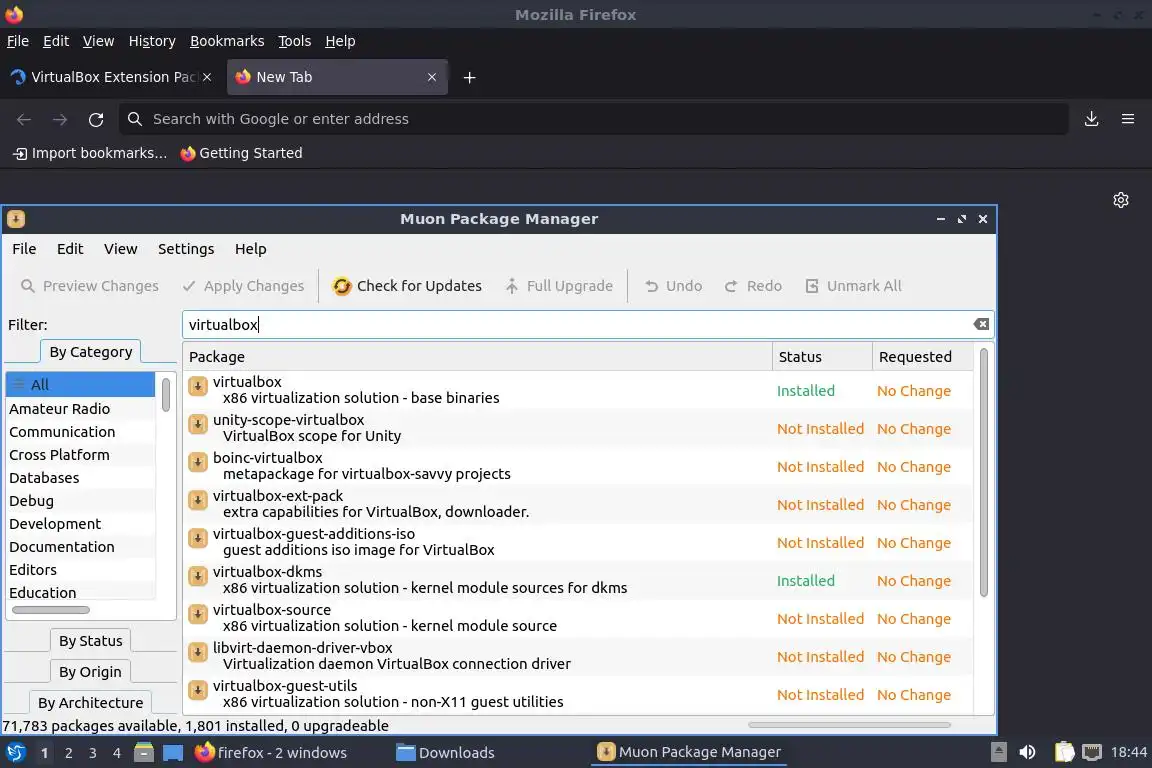Select the By Category filter tab
The width and height of the screenshot is (1152, 768).
tap(90, 352)
